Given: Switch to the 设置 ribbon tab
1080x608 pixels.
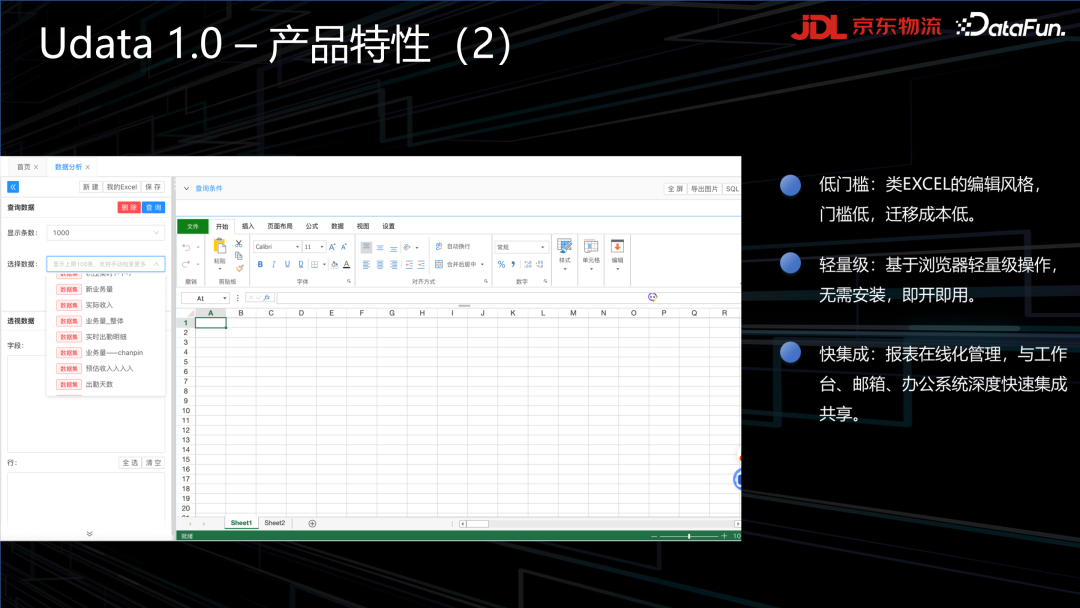Looking at the screenshot, I should coord(388,226).
